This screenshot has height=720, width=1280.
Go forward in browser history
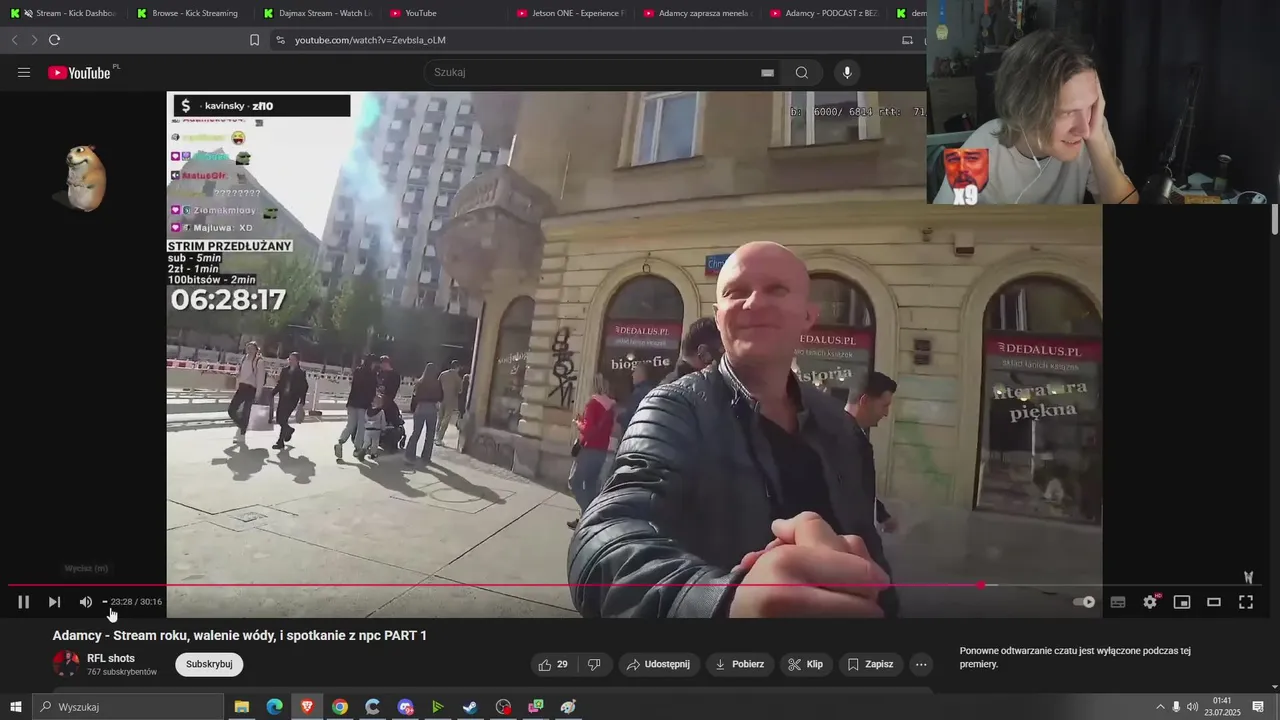click(33, 40)
